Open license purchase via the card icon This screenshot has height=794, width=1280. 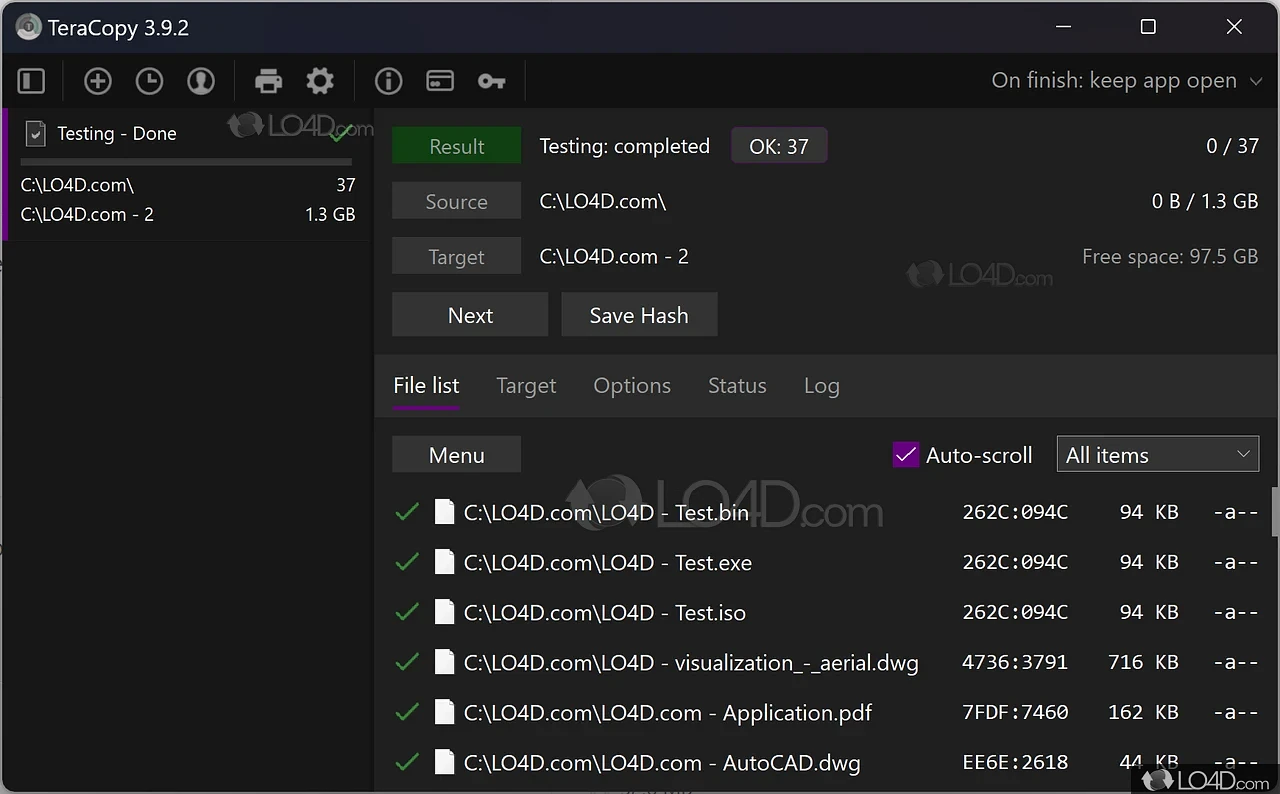point(440,81)
